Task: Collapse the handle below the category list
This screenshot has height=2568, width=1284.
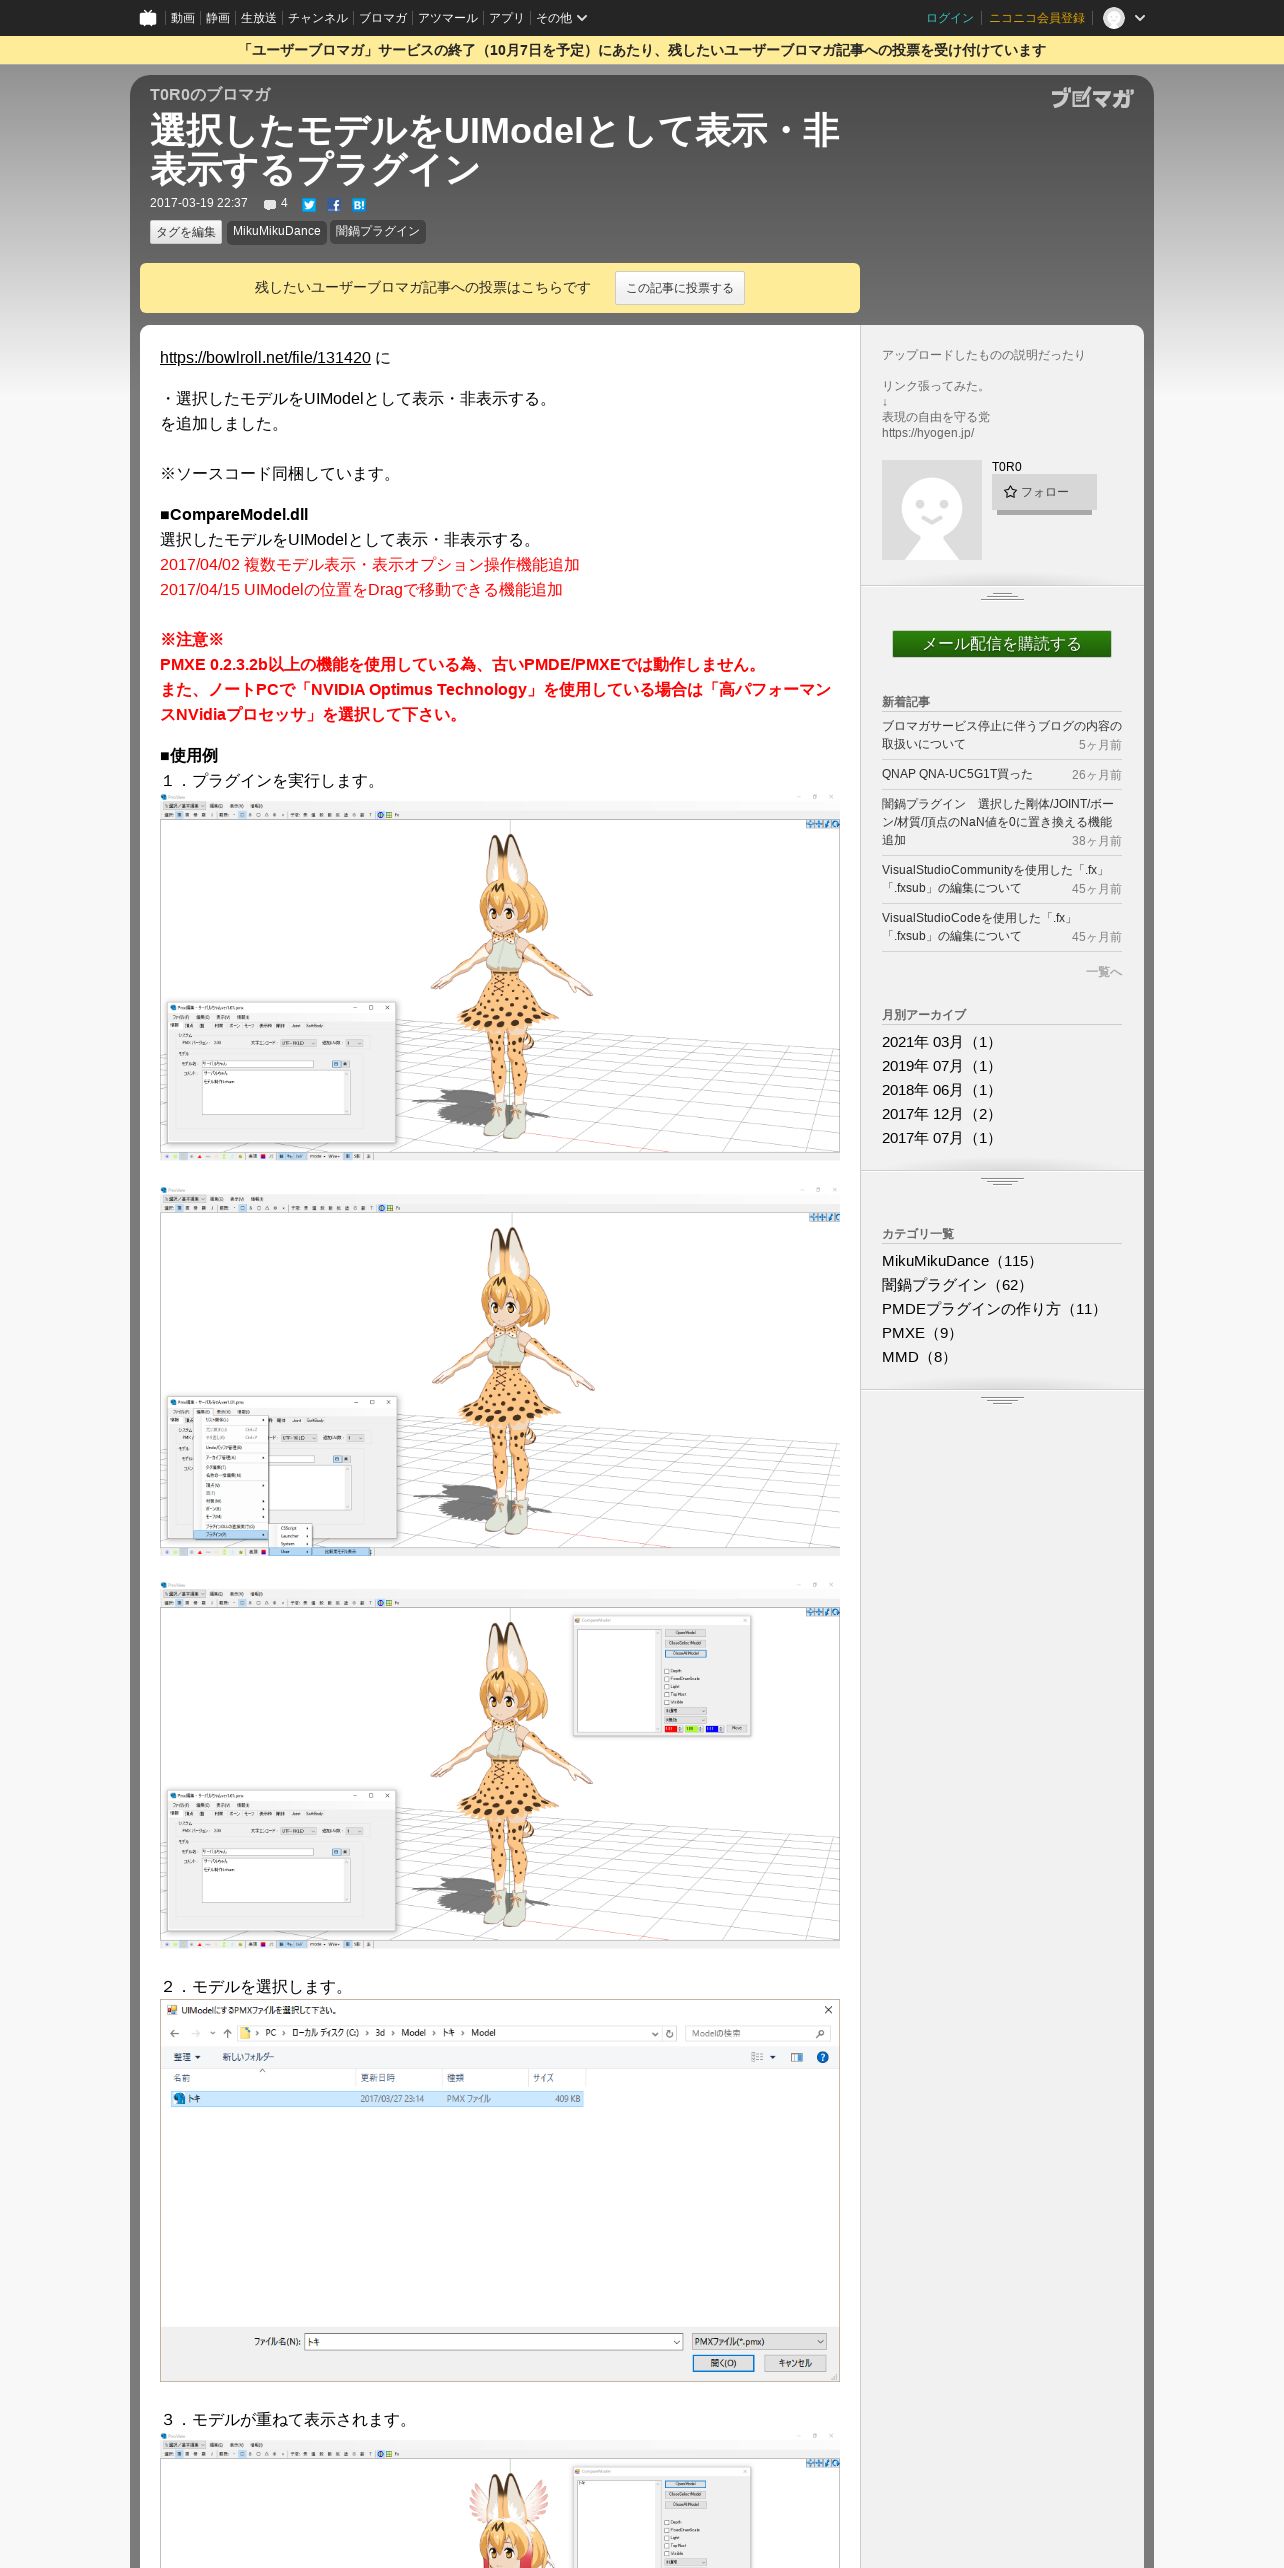Action: [1002, 1400]
